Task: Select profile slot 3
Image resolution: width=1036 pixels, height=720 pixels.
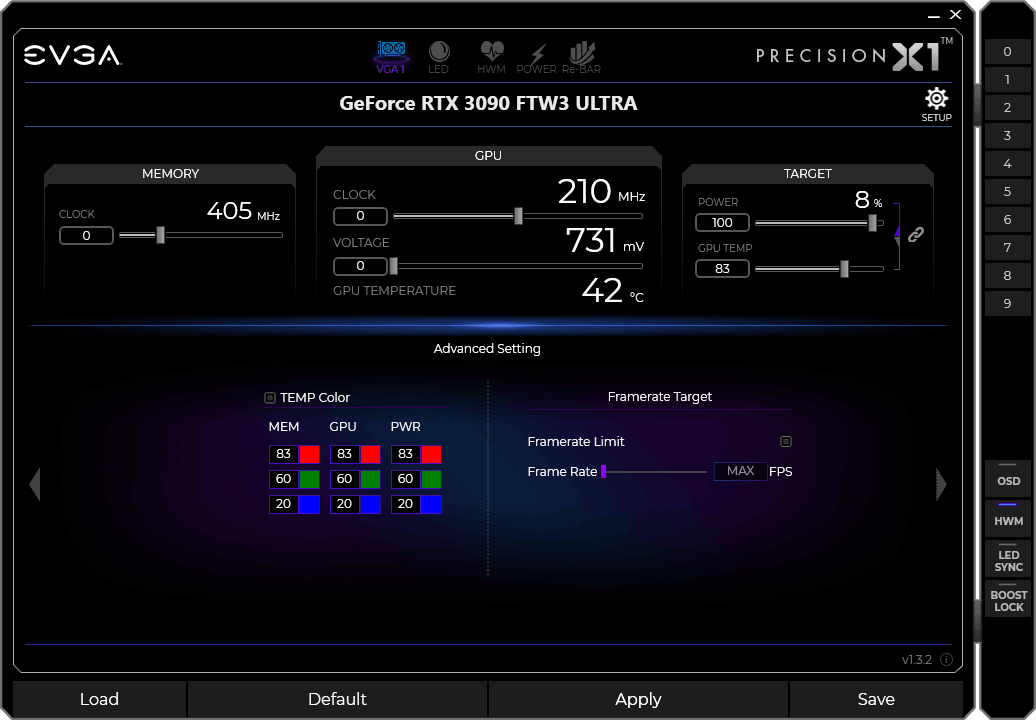Action: tap(1007, 136)
